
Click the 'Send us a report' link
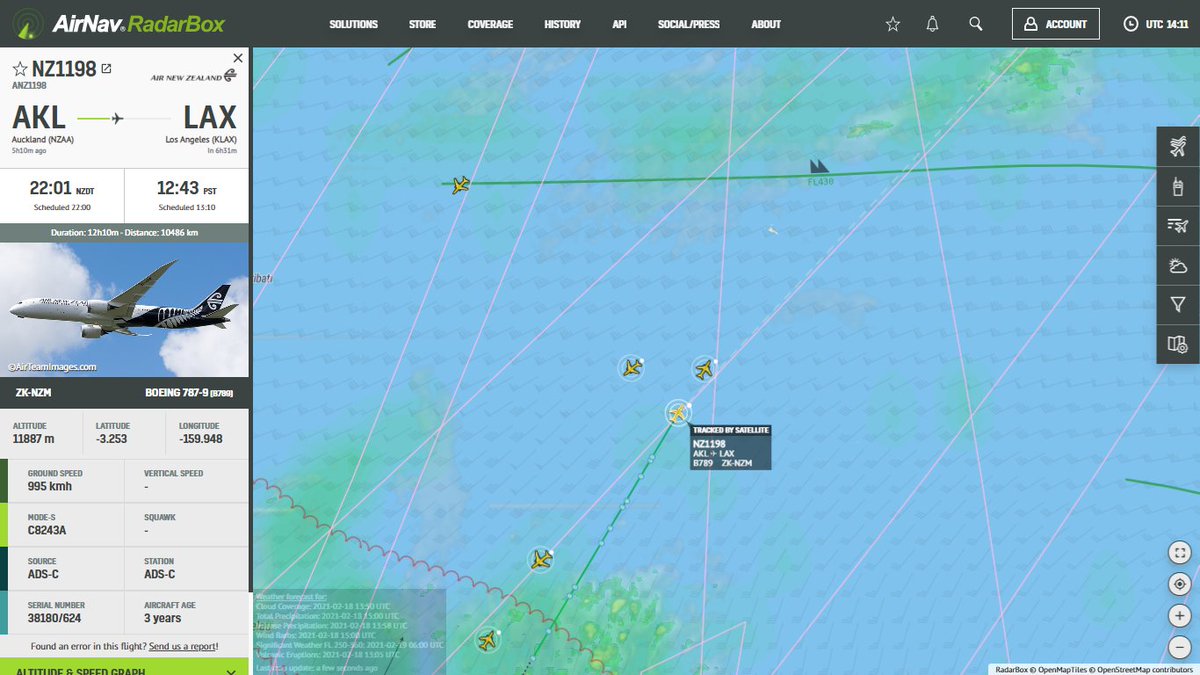(182, 646)
